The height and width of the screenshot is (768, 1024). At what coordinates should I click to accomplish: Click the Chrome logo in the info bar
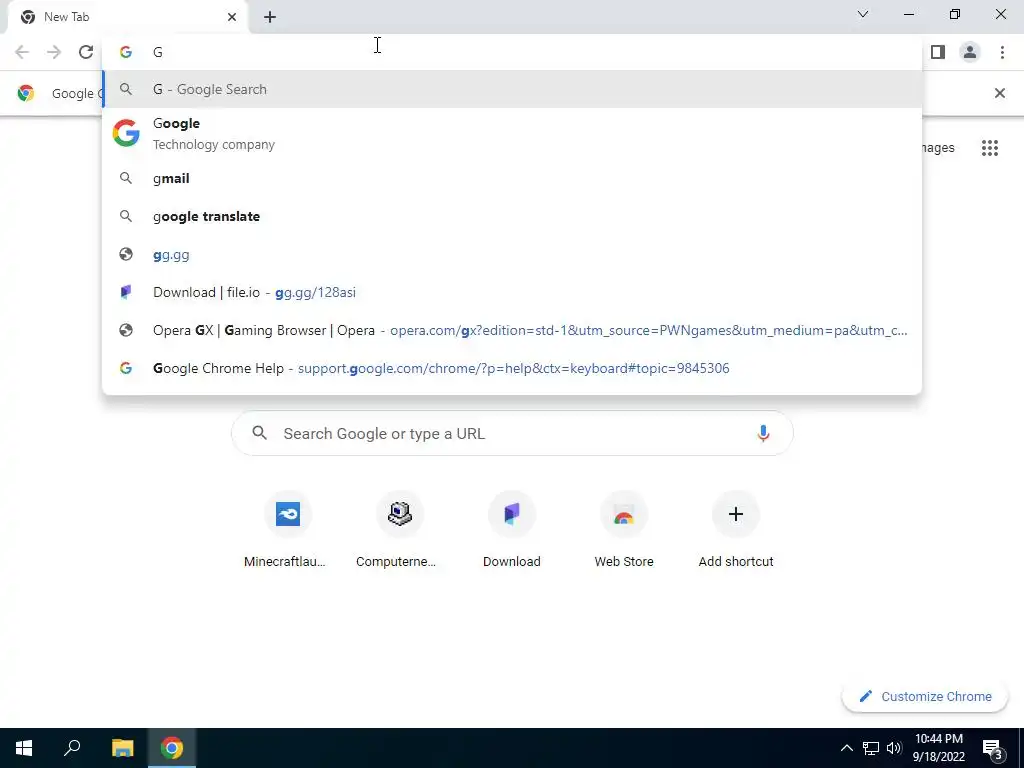(25, 93)
